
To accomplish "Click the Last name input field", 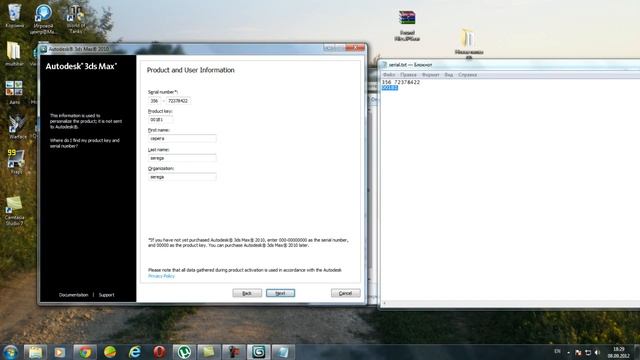I will (182, 158).
